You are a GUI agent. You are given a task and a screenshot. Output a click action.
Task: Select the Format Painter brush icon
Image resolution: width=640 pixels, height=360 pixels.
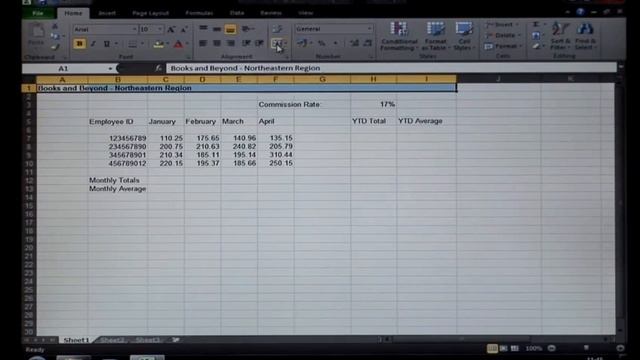pos(55,47)
